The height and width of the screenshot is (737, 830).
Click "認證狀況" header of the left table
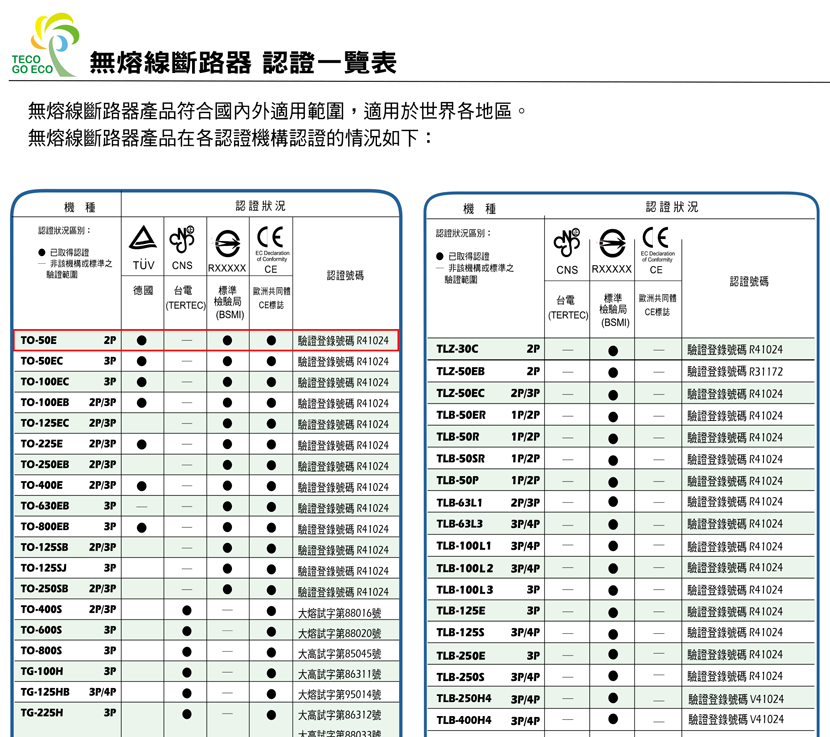[260, 206]
